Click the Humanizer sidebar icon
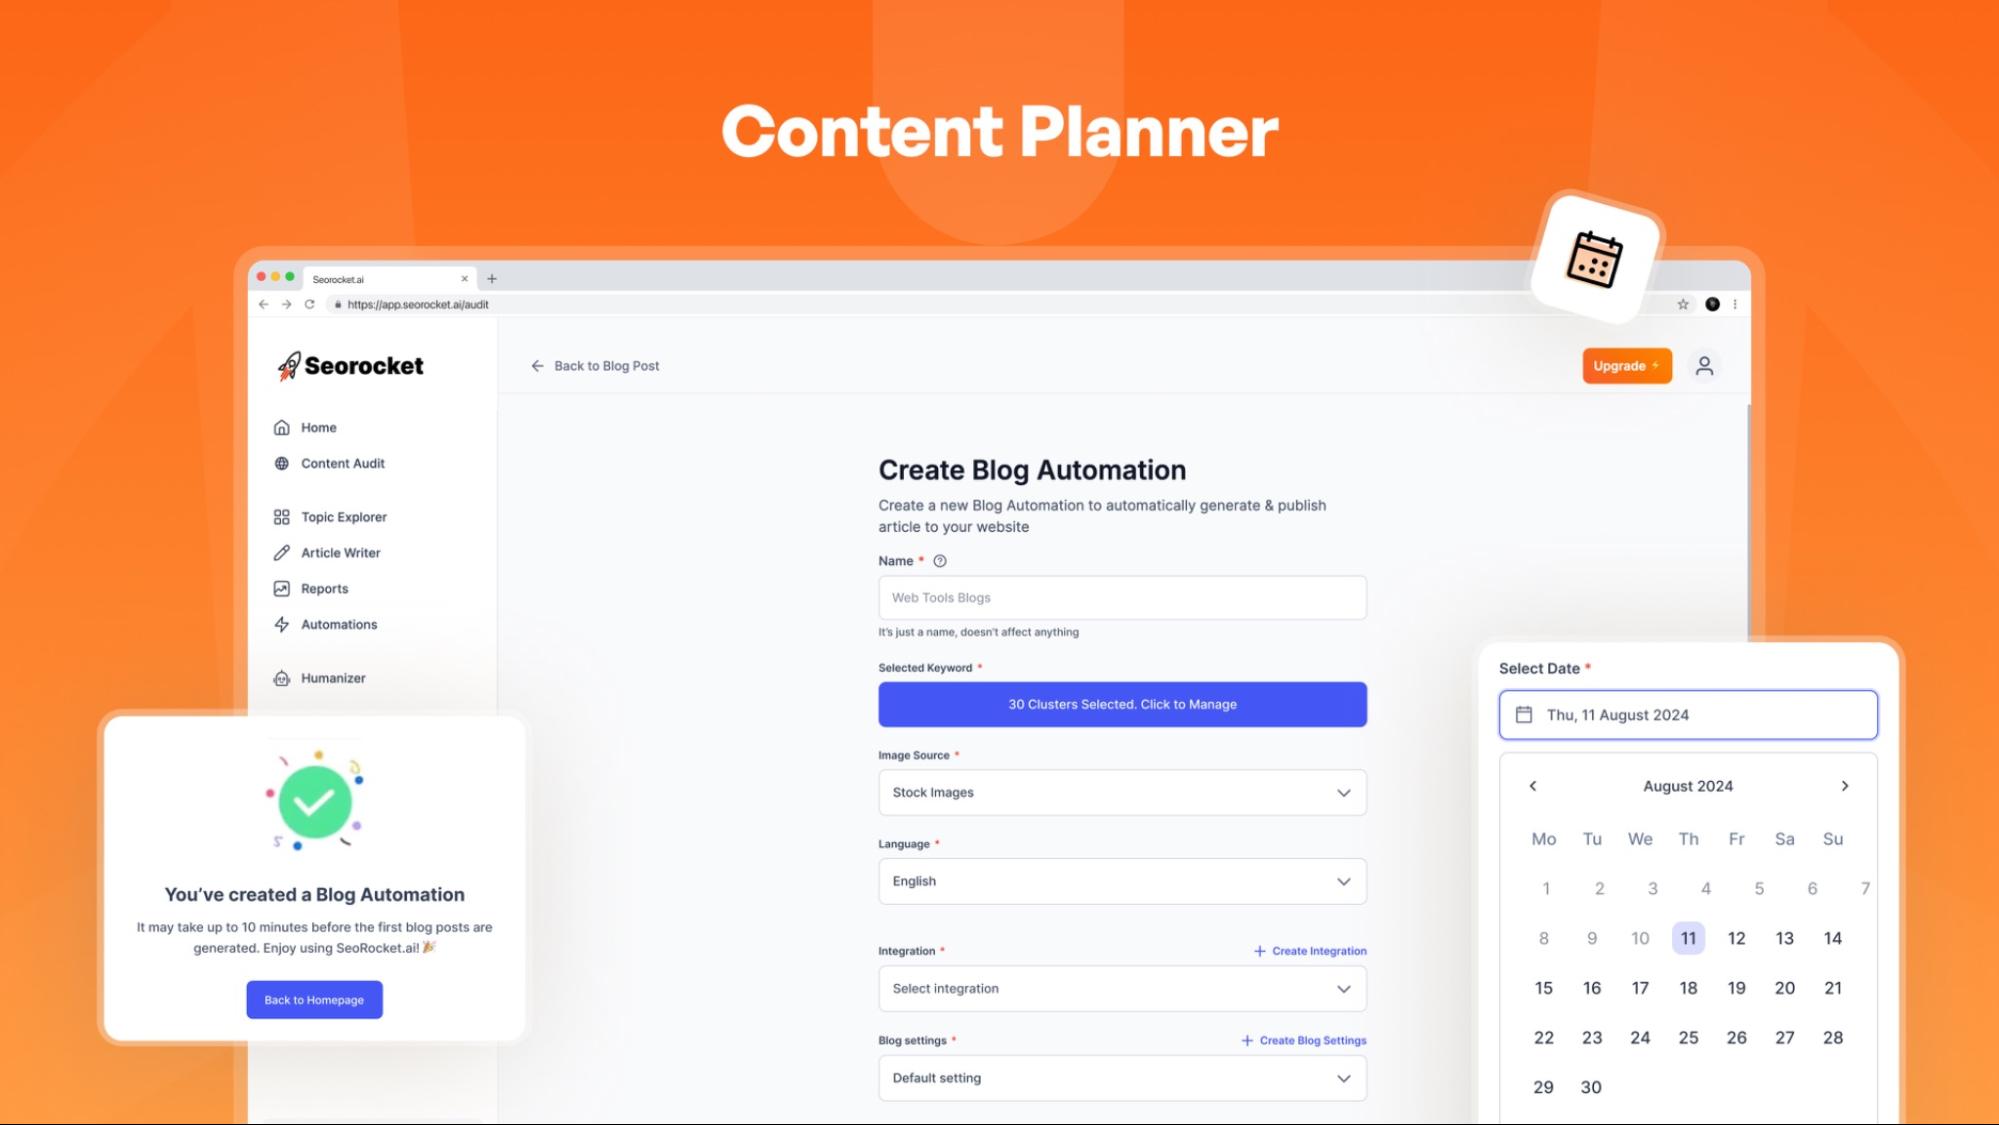This screenshot has height=1125, width=1999. point(280,677)
